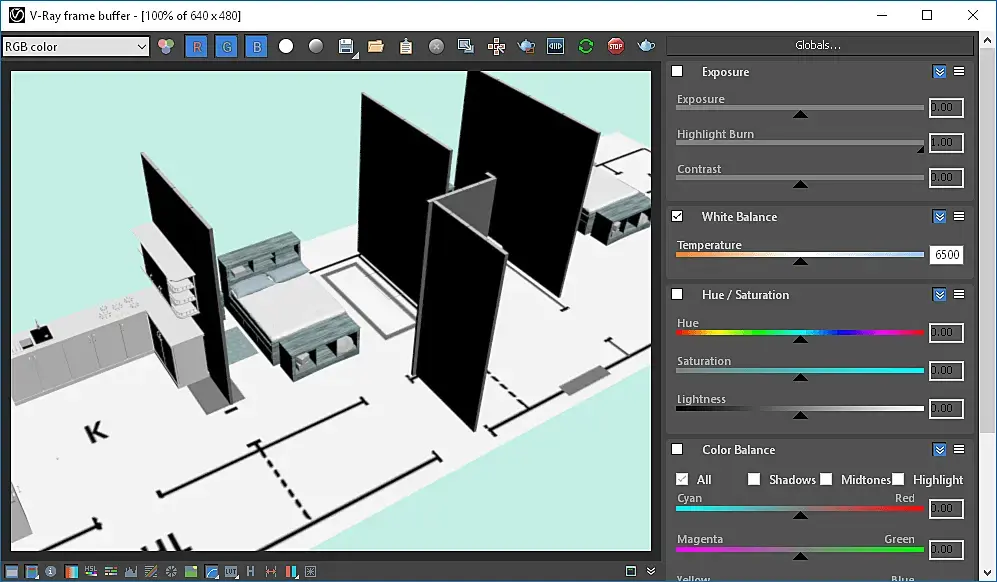Screen dimensions: 997x582
Task: Click the load image folder icon
Action: (376, 46)
